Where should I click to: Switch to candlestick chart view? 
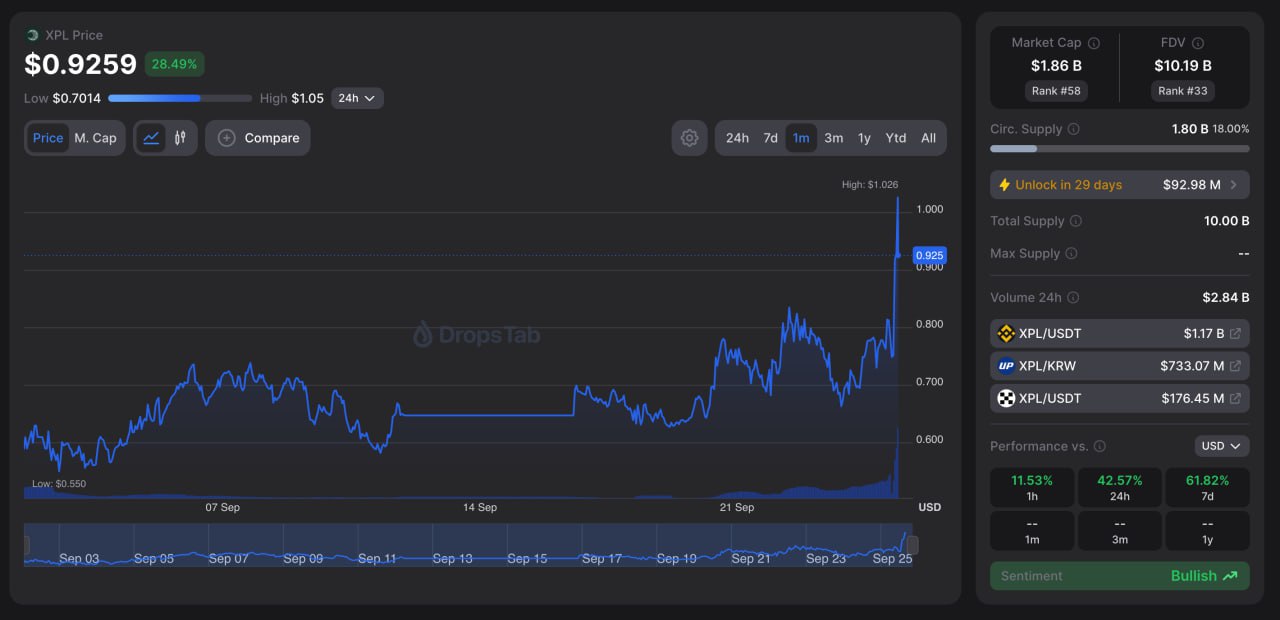pos(180,138)
